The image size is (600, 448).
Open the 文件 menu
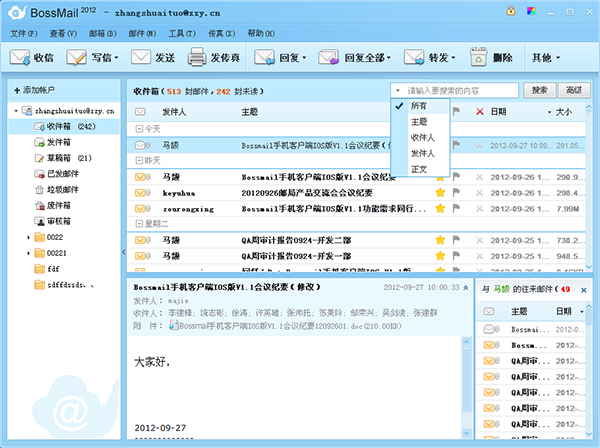click(x=24, y=34)
